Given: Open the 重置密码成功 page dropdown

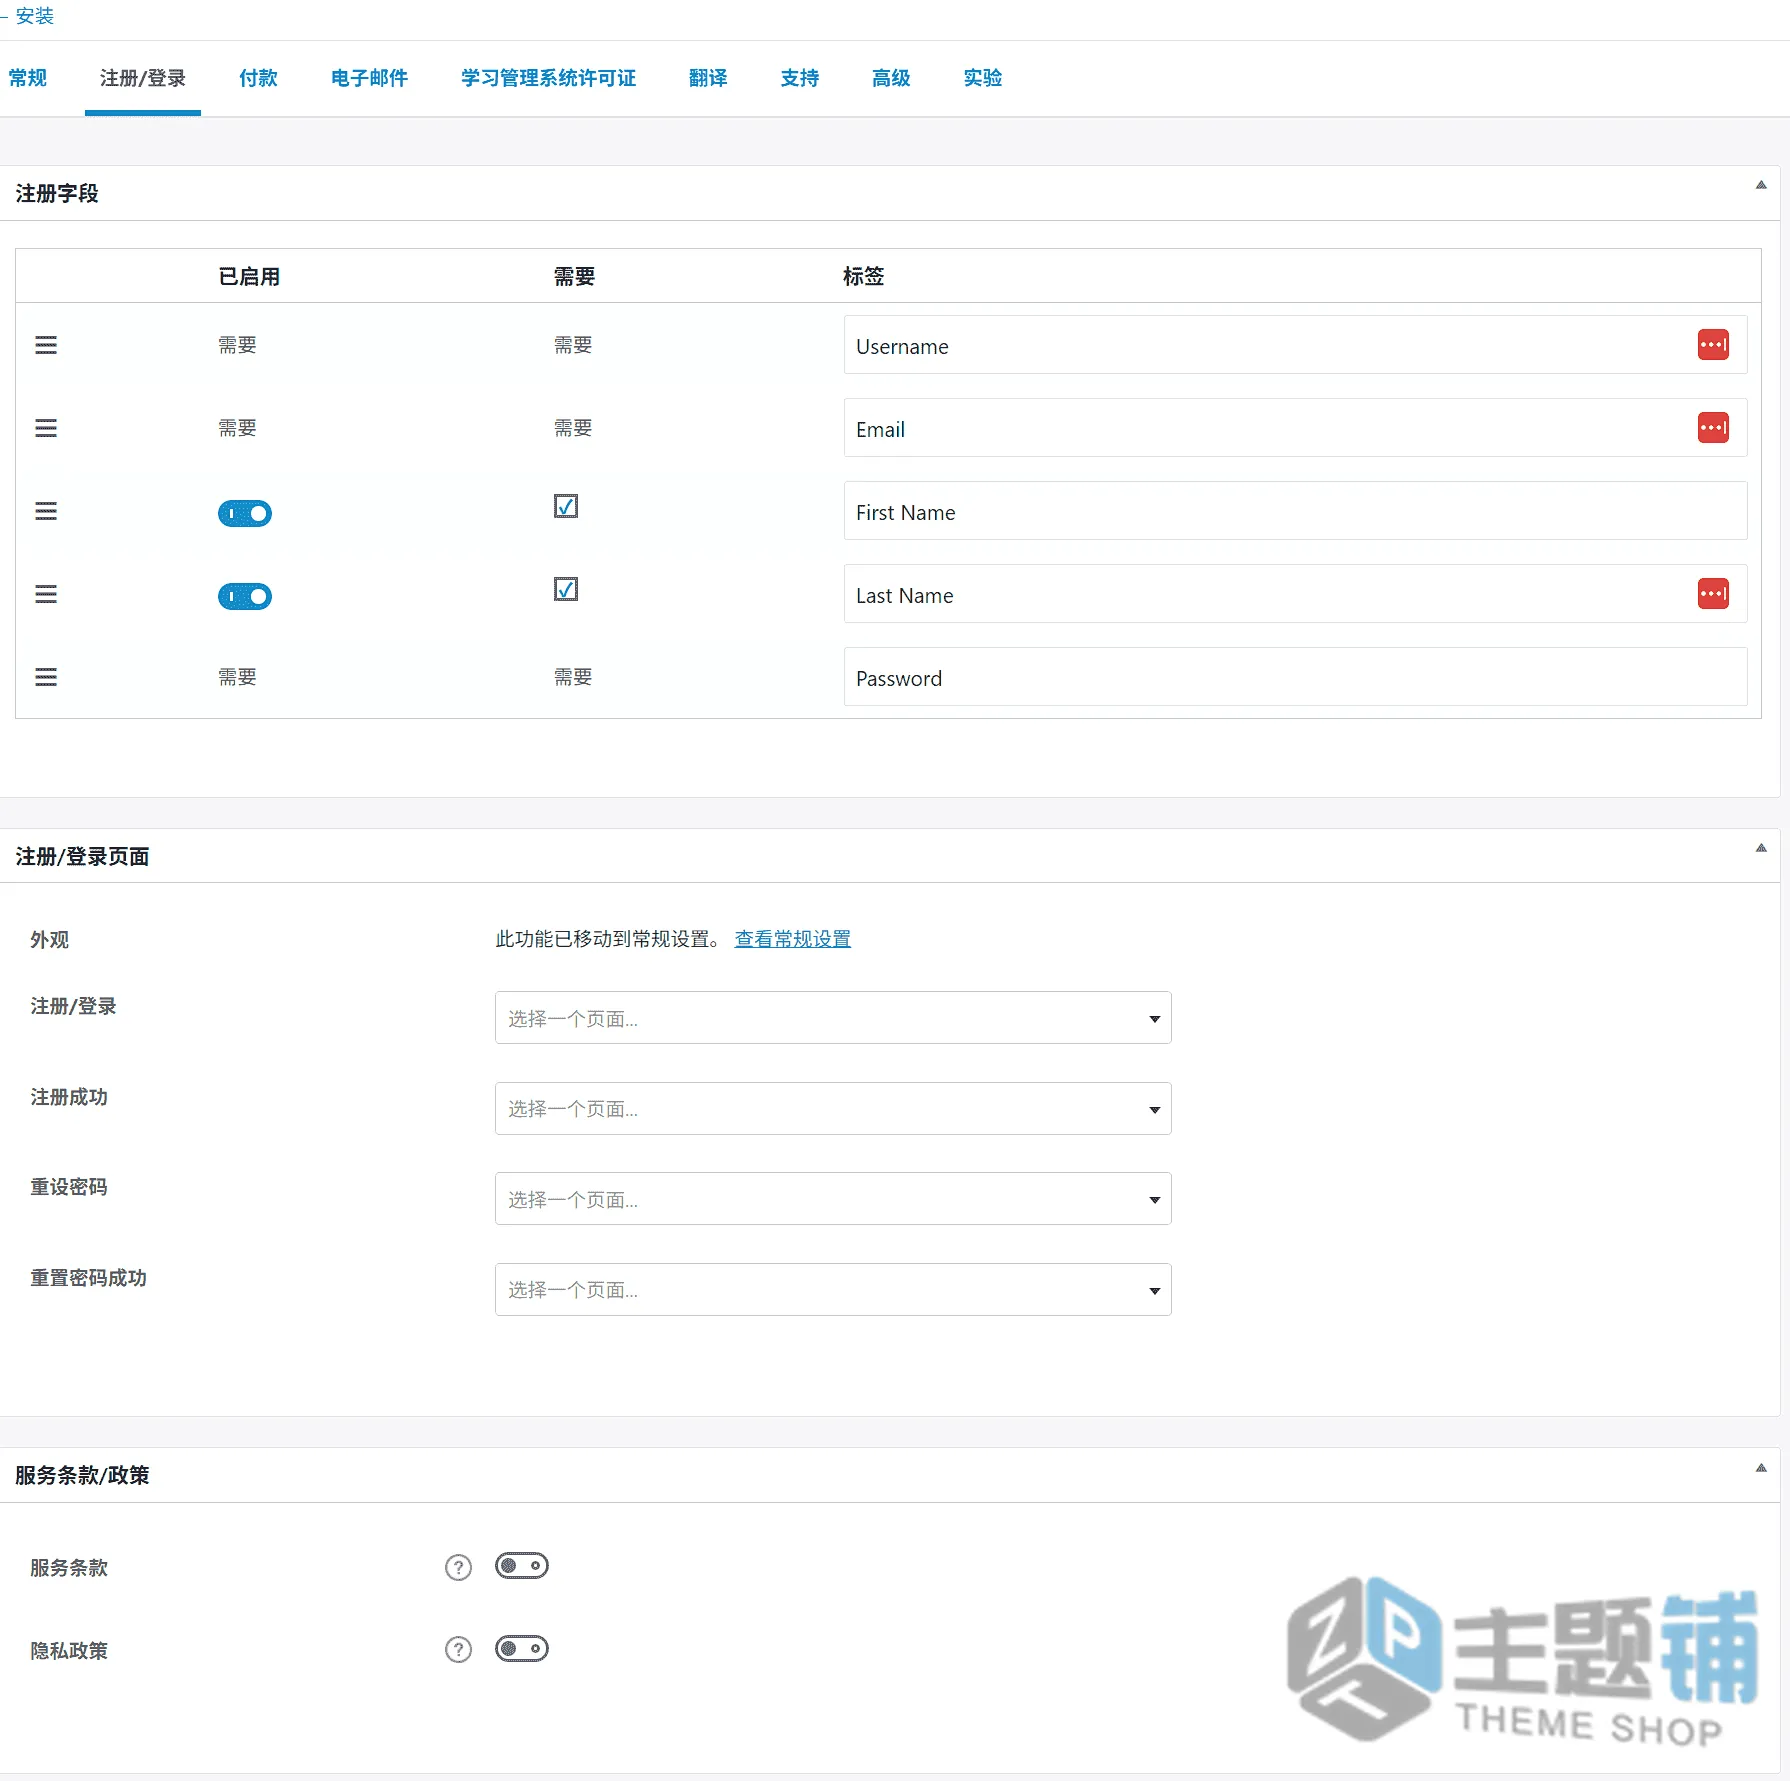Looking at the screenshot, I should (x=833, y=1289).
